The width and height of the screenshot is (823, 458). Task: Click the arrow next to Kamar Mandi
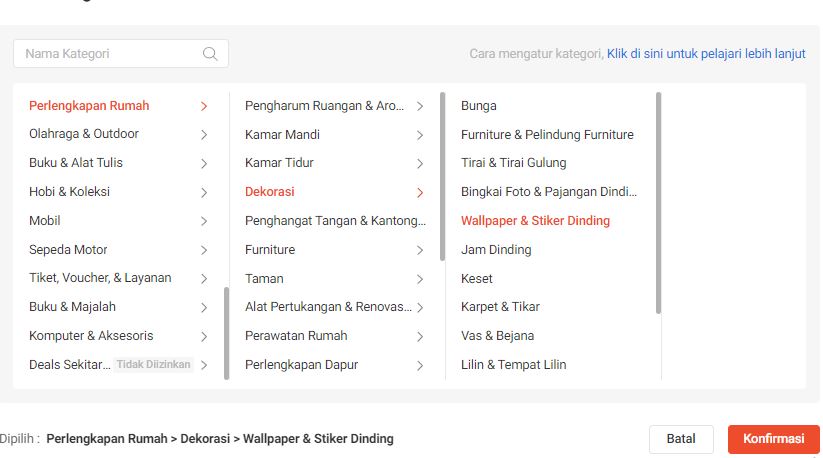click(x=420, y=135)
